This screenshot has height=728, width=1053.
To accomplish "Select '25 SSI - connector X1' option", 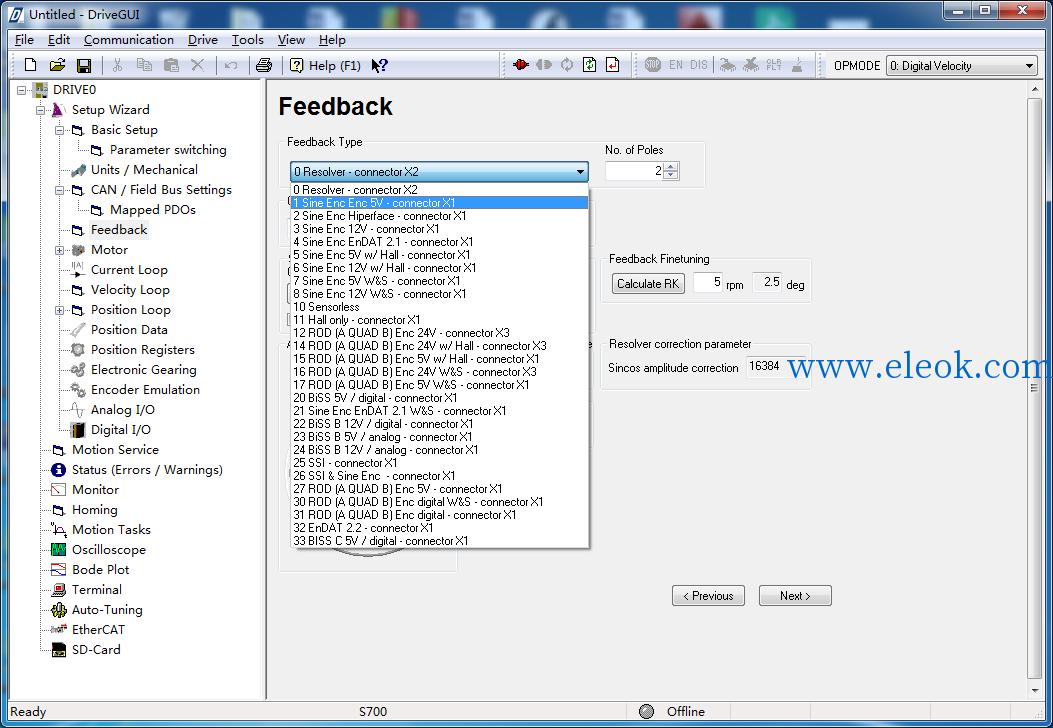I will click(440, 463).
